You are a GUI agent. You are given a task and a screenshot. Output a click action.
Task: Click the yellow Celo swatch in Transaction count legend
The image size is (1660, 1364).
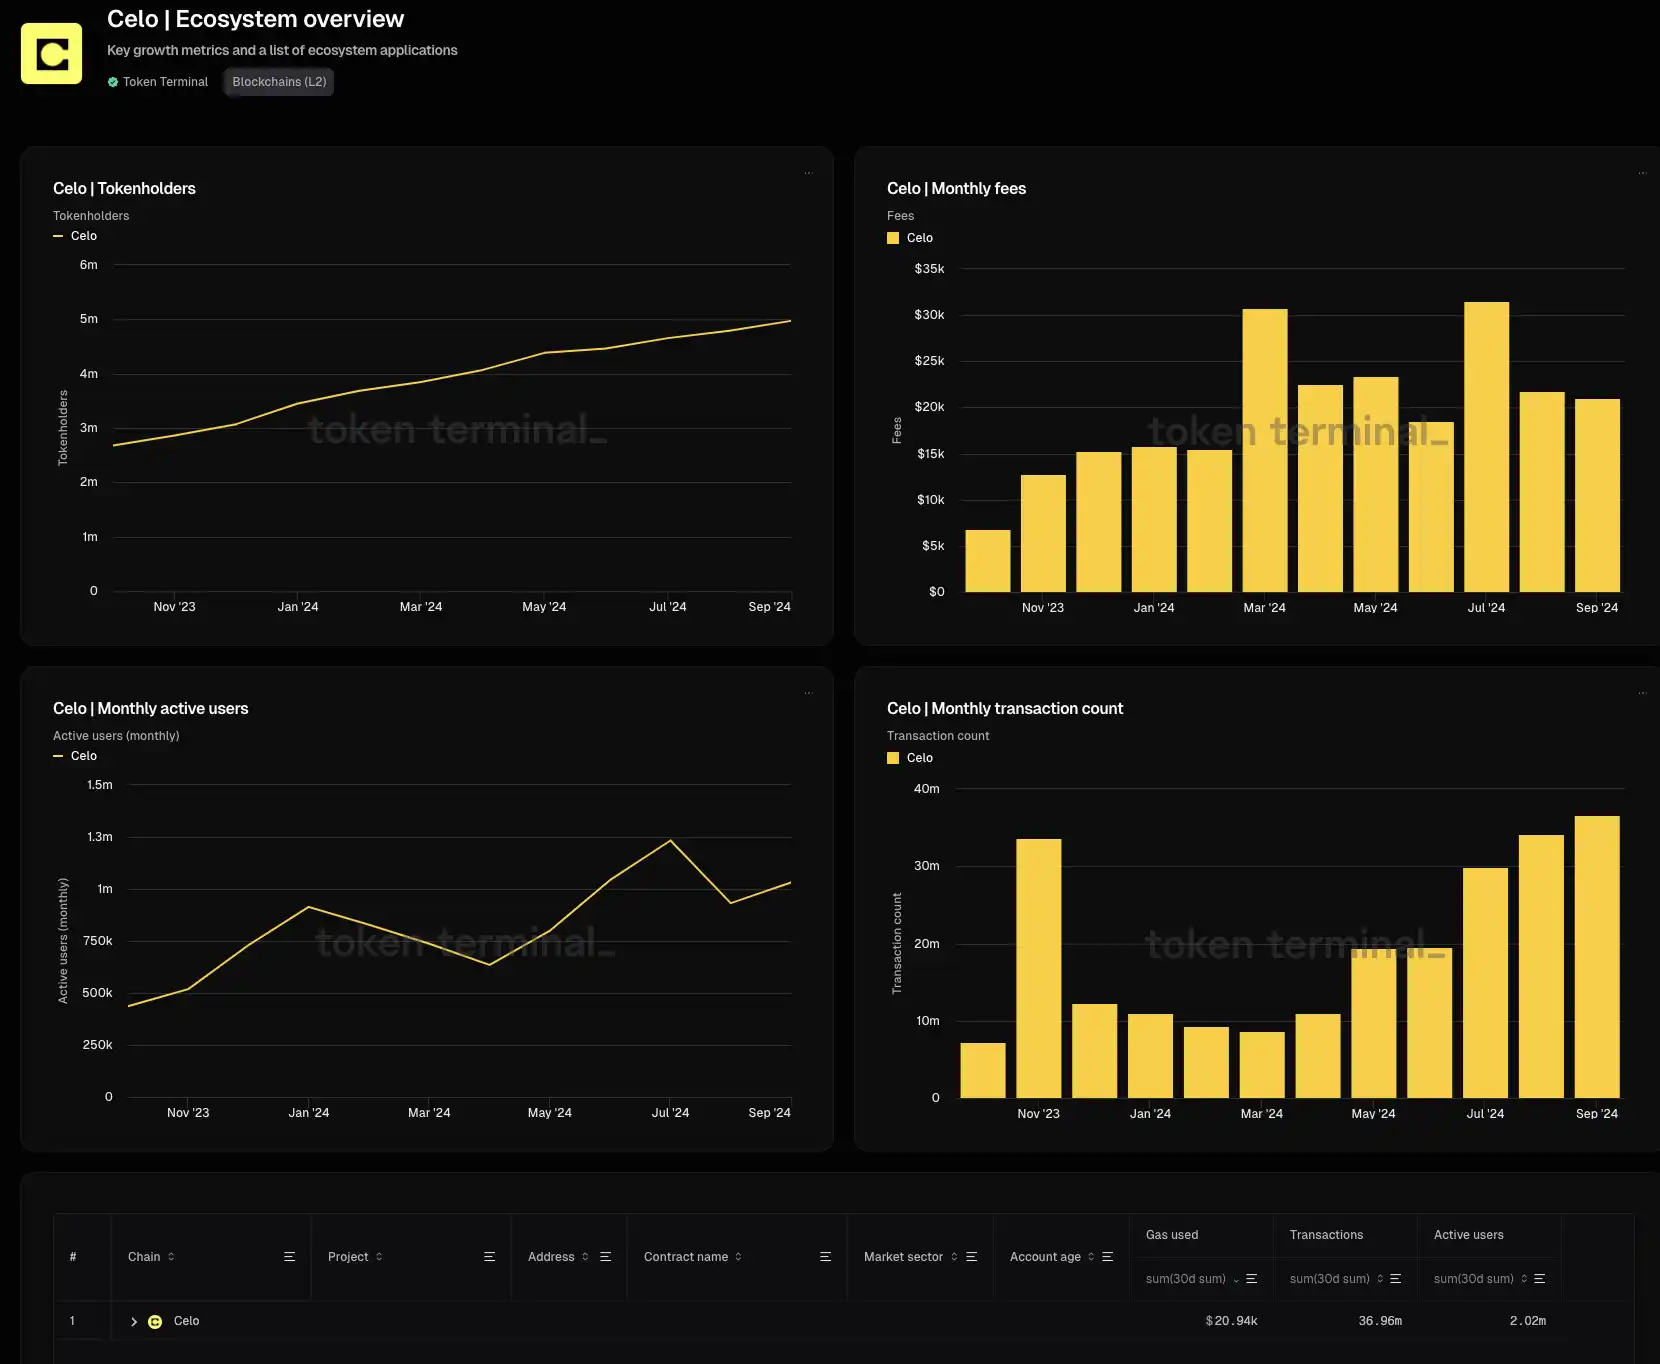[x=893, y=758]
